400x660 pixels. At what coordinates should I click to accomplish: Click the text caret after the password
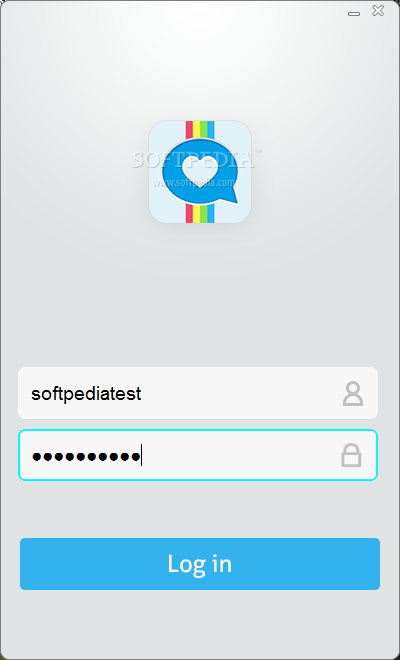coord(141,455)
